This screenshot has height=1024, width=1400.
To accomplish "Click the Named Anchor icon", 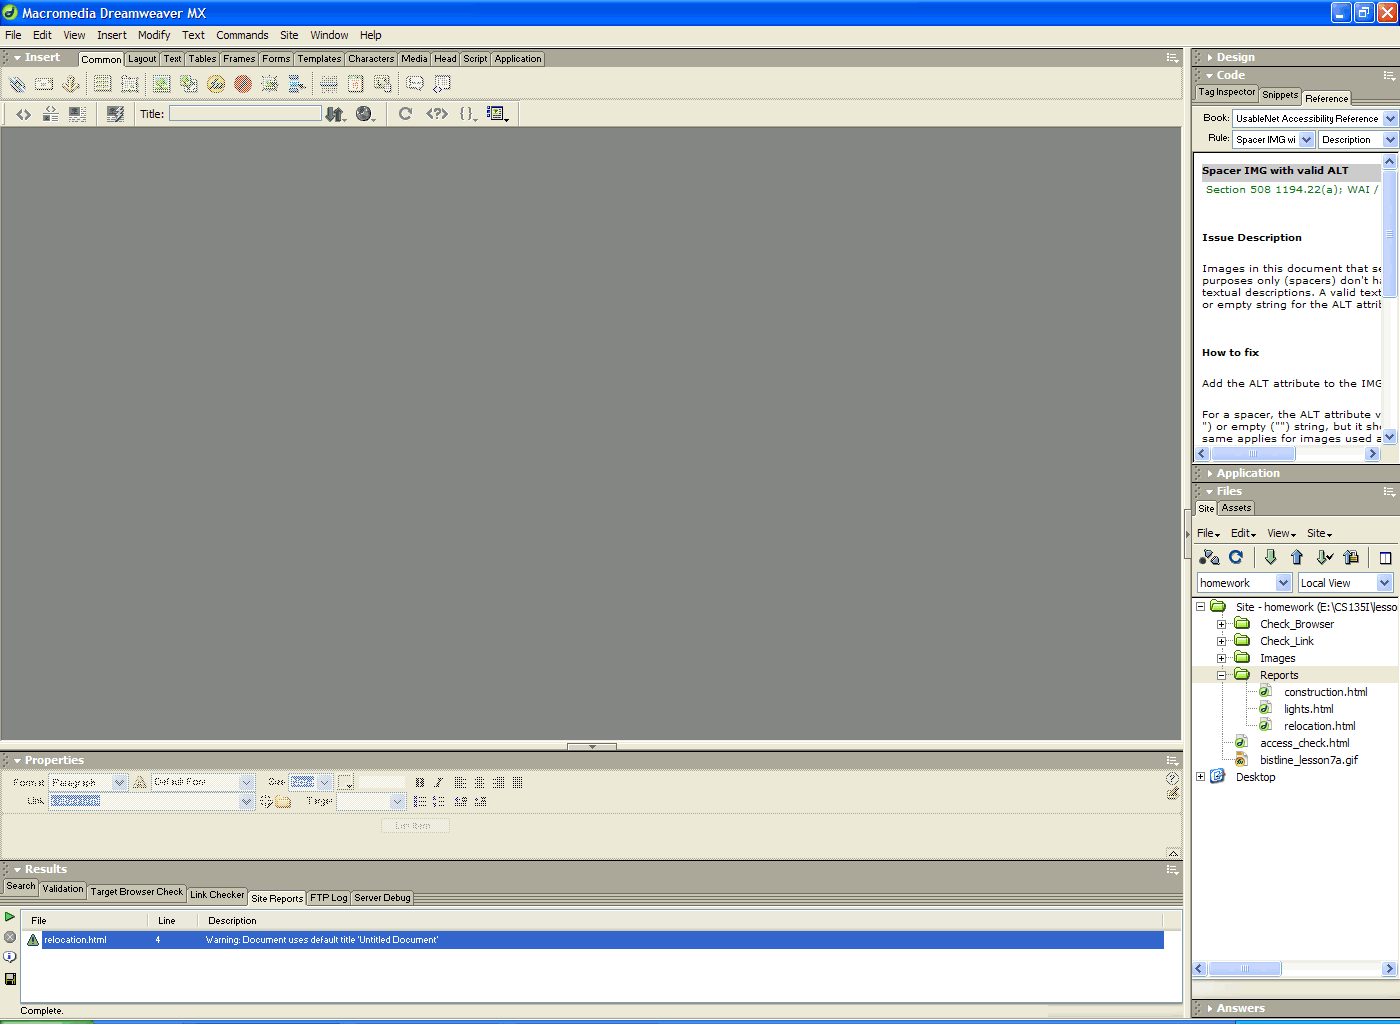I will tap(71, 85).
